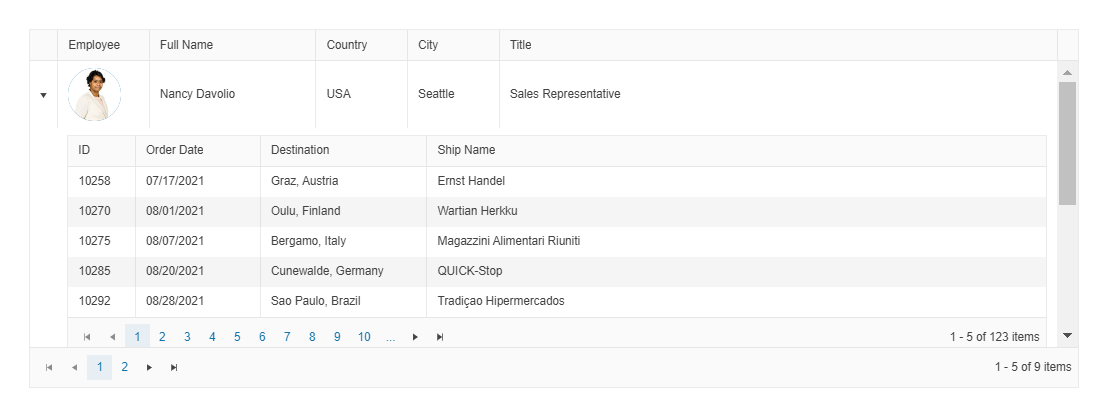Go to first page in employees pager
Screen dimensions: 1104x412
tap(49, 368)
